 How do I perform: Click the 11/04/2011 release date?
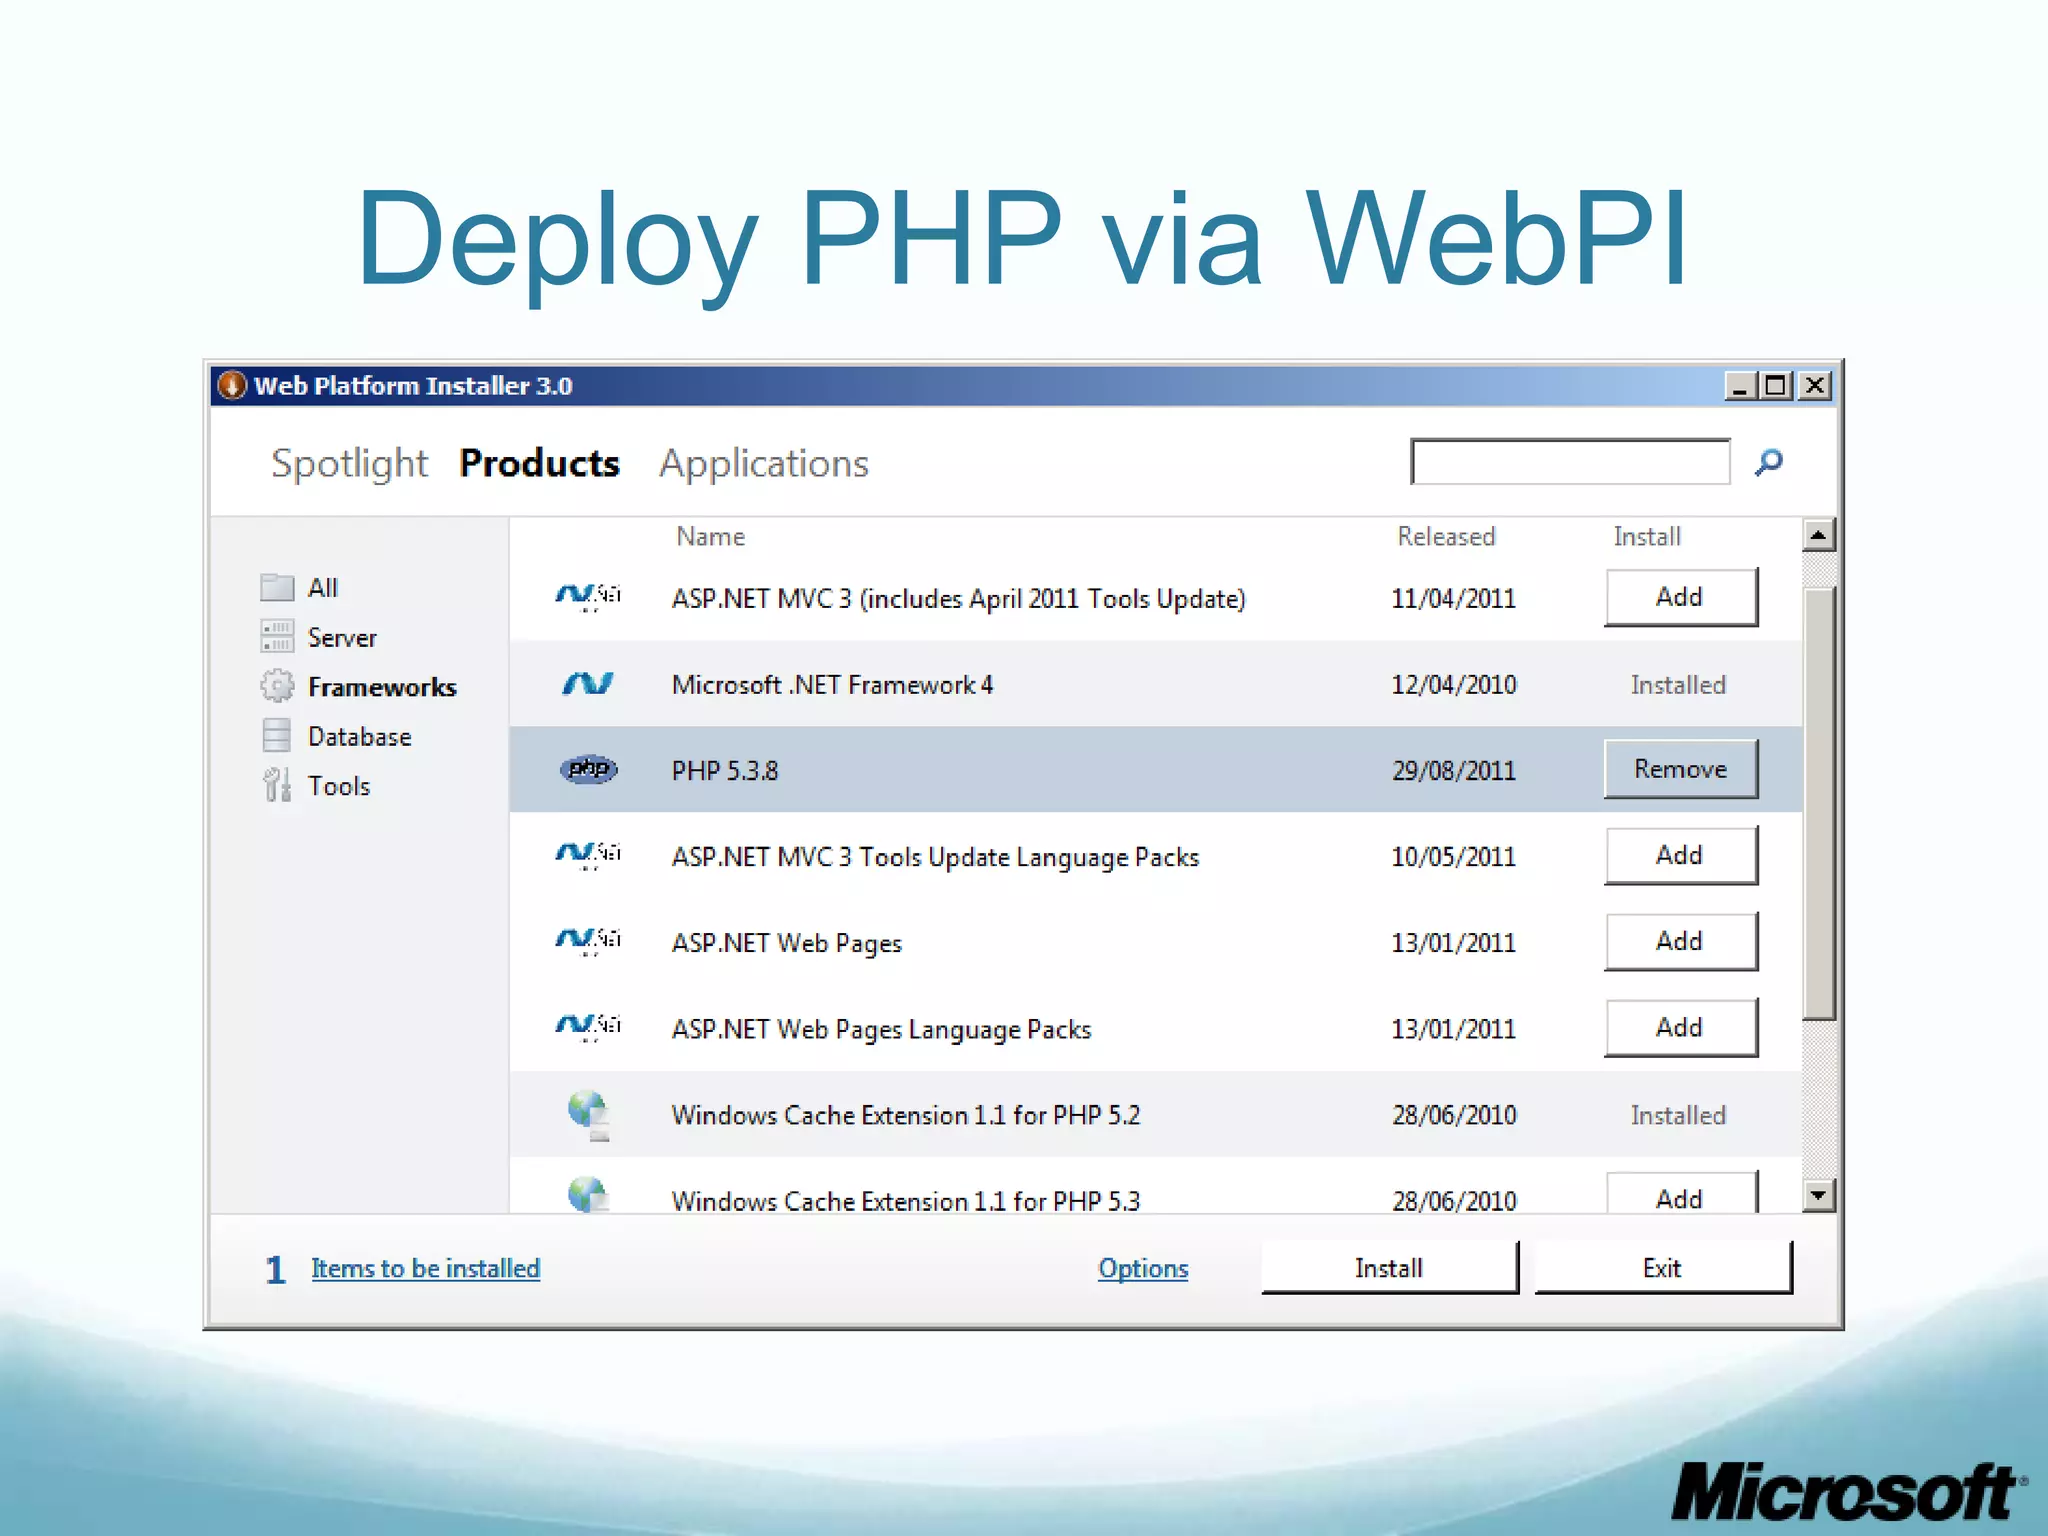click(x=1454, y=599)
